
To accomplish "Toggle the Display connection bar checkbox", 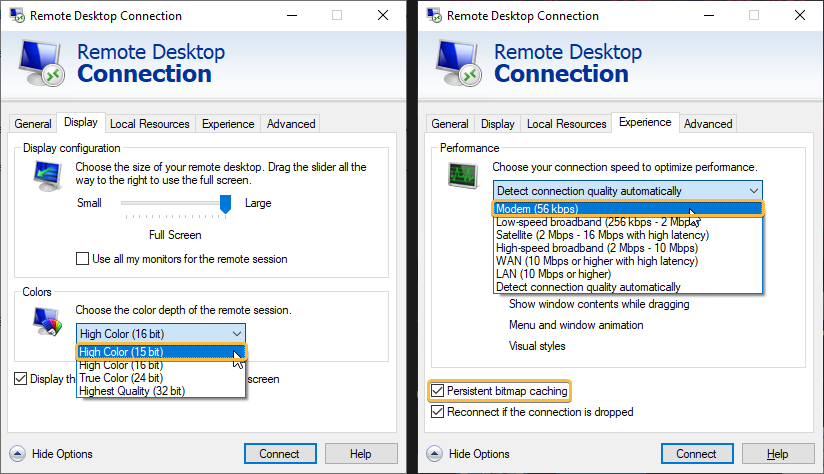I will [x=20, y=378].
